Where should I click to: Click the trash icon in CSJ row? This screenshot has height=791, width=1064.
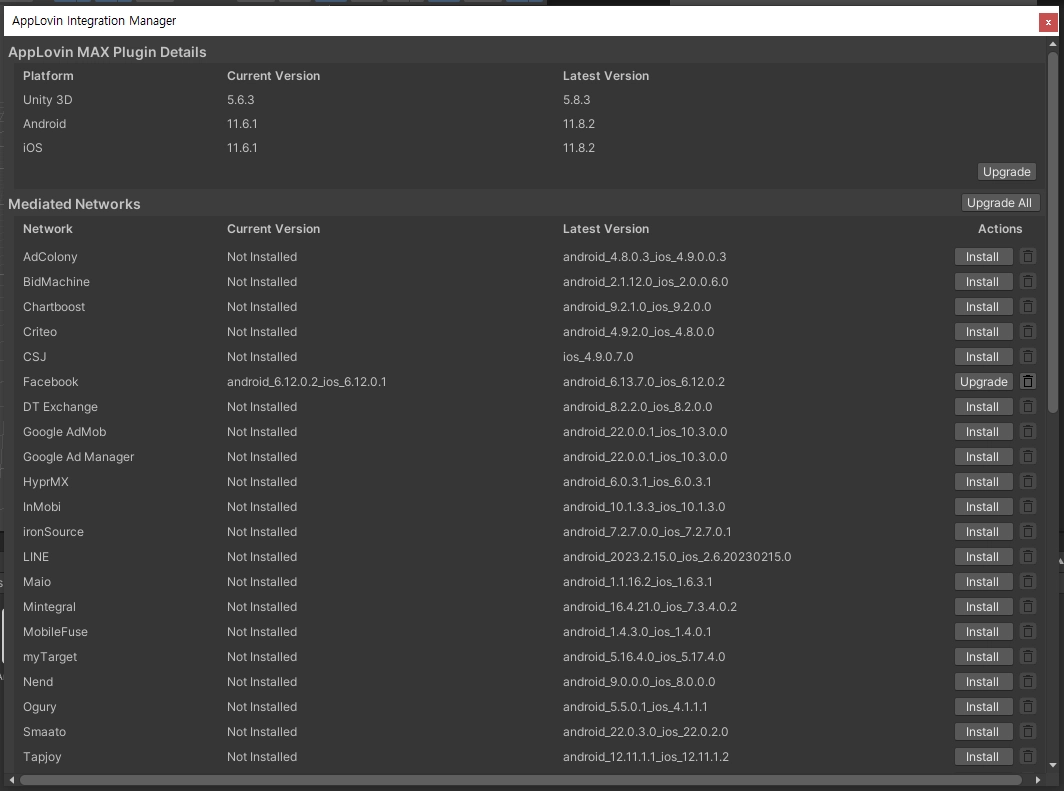pyautogui.click(x=1027, y=357)
